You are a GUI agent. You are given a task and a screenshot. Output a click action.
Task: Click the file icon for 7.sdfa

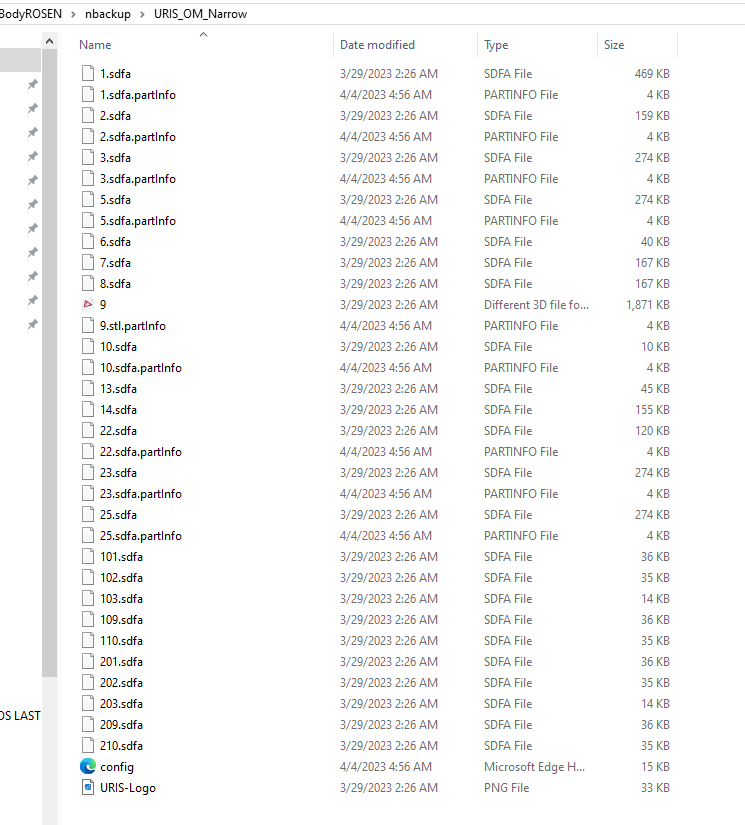(x=88, y=263)
